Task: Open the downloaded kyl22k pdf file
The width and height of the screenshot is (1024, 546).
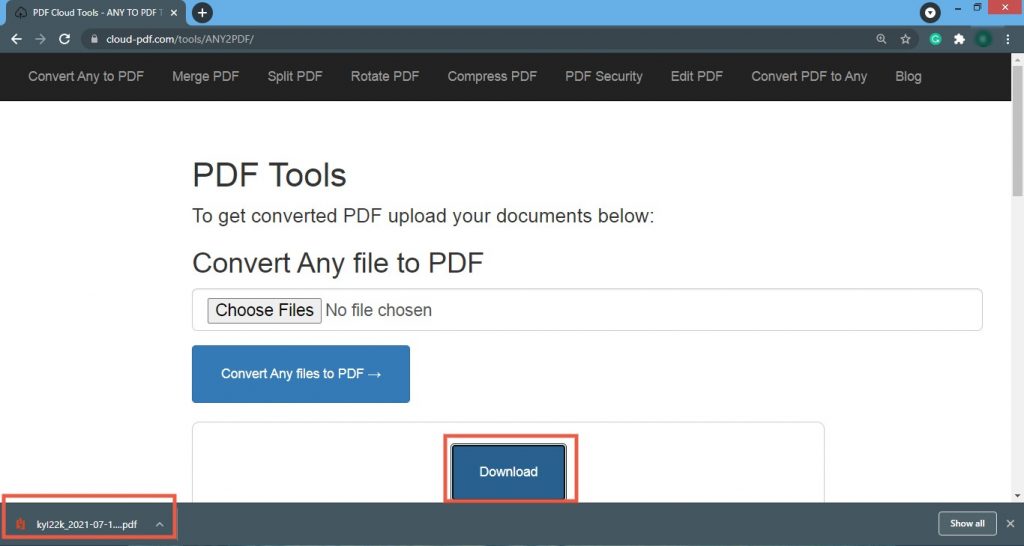Action: (86, 524)
